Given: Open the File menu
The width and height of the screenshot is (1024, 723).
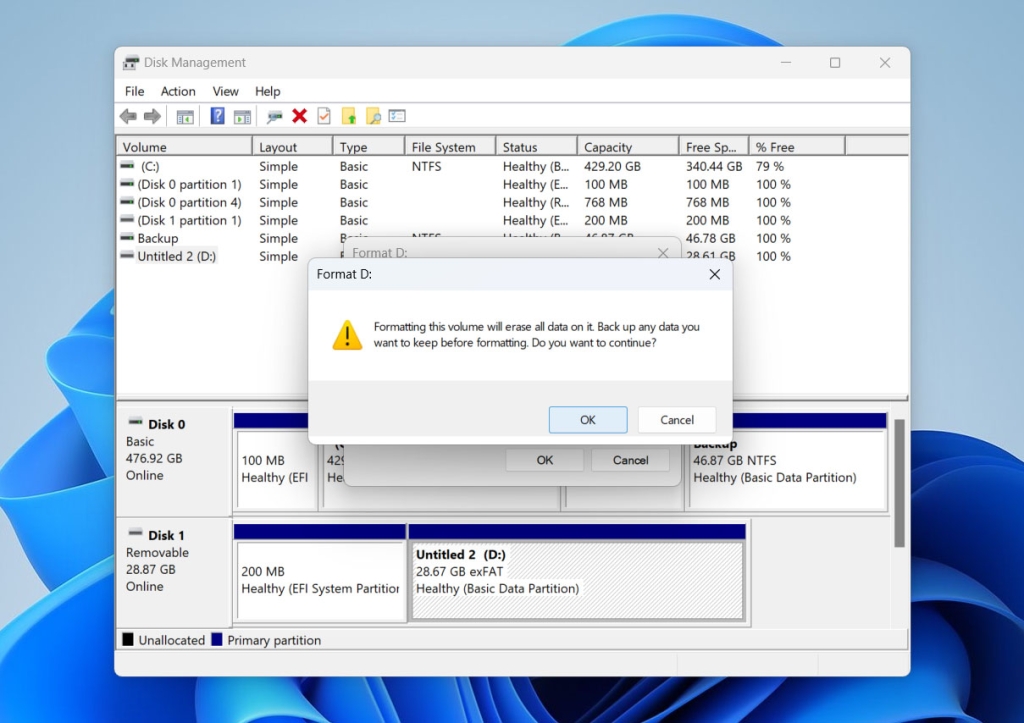Looking at the screenshot, I should click(134, 91).
